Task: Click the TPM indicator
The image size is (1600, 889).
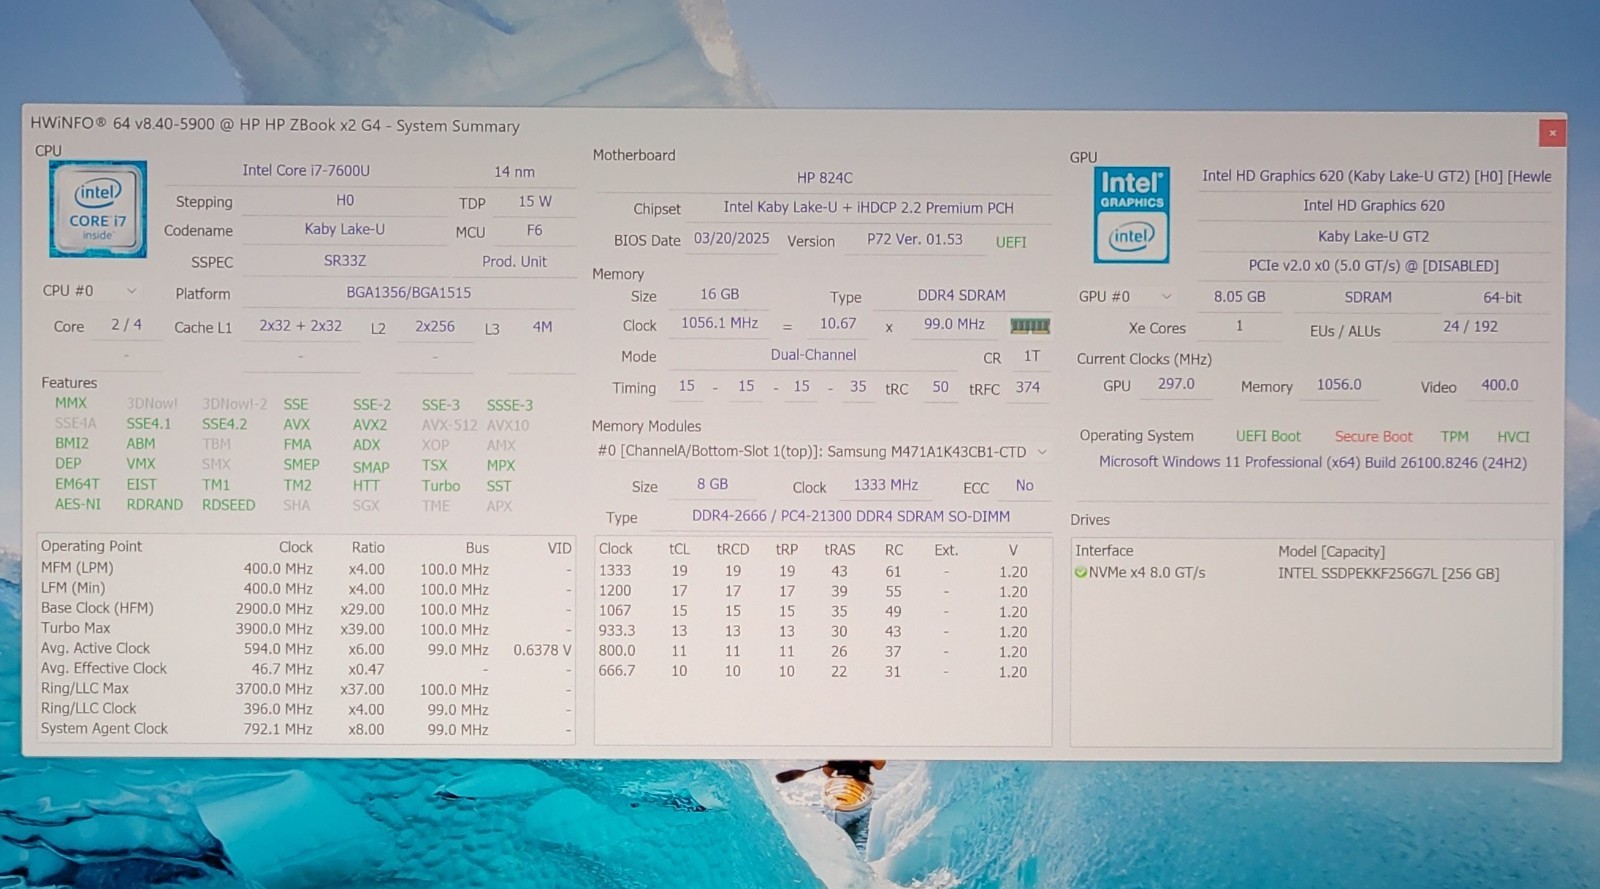Action: click(1454, 437)
